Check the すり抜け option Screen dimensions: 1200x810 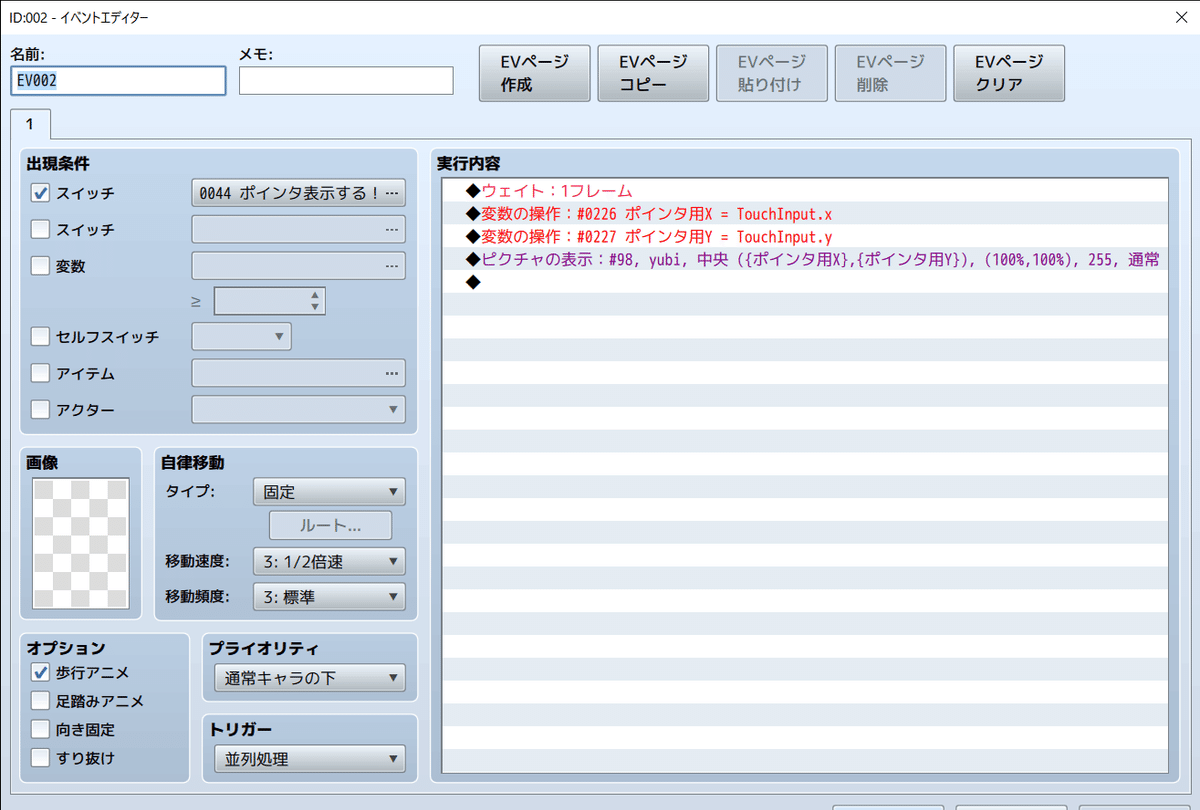(x=41, y=757)
